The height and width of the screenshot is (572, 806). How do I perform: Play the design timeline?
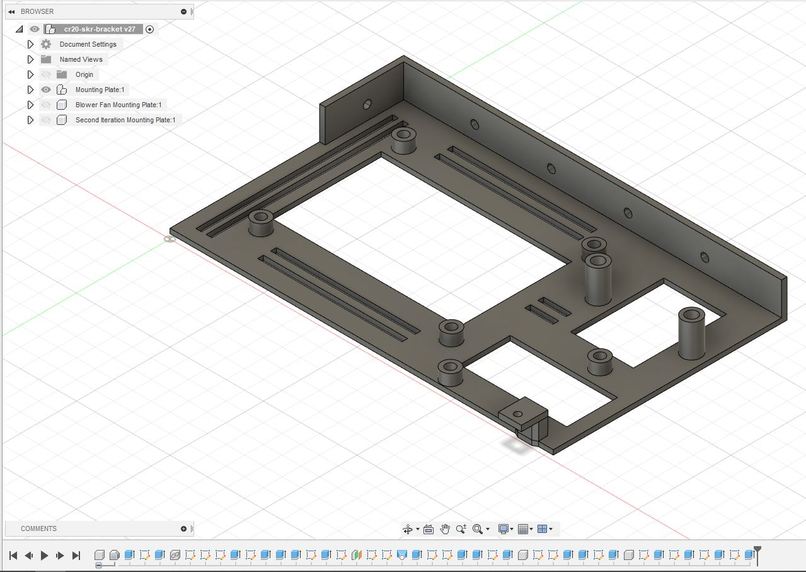point(44,555)
